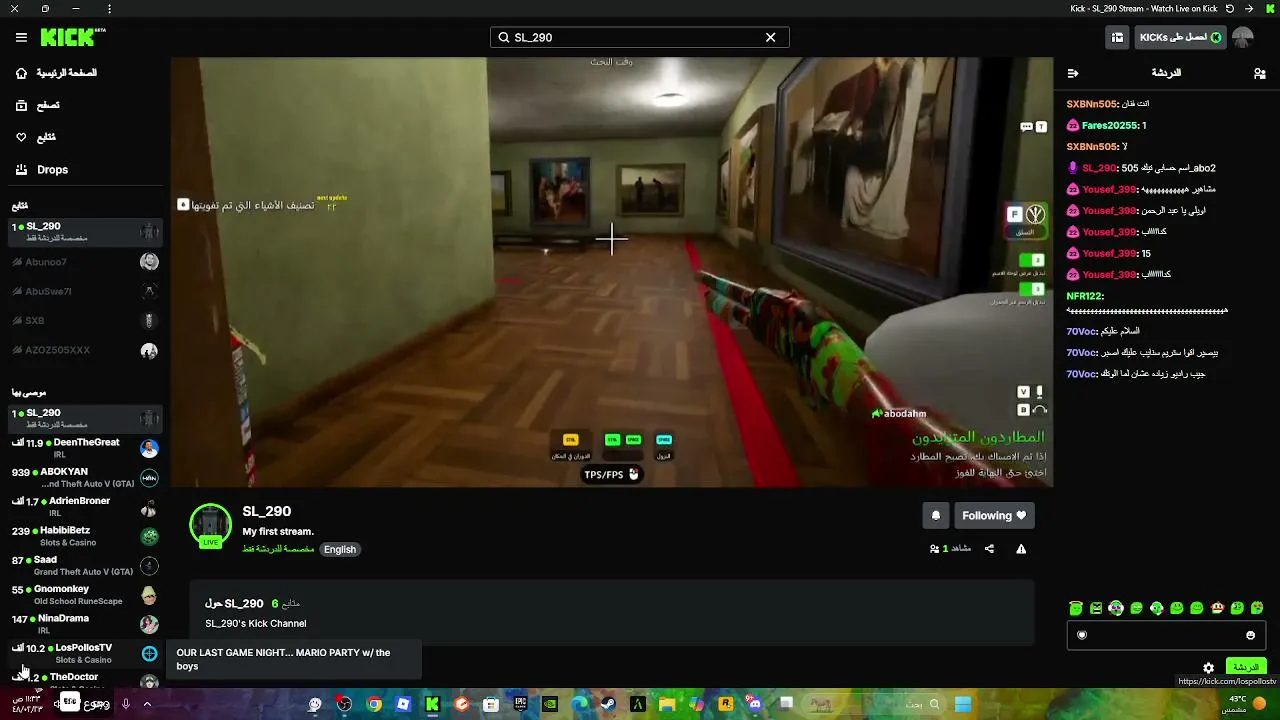
Task: Open Steam from the taskbar
Action: [x=607, y=704]
